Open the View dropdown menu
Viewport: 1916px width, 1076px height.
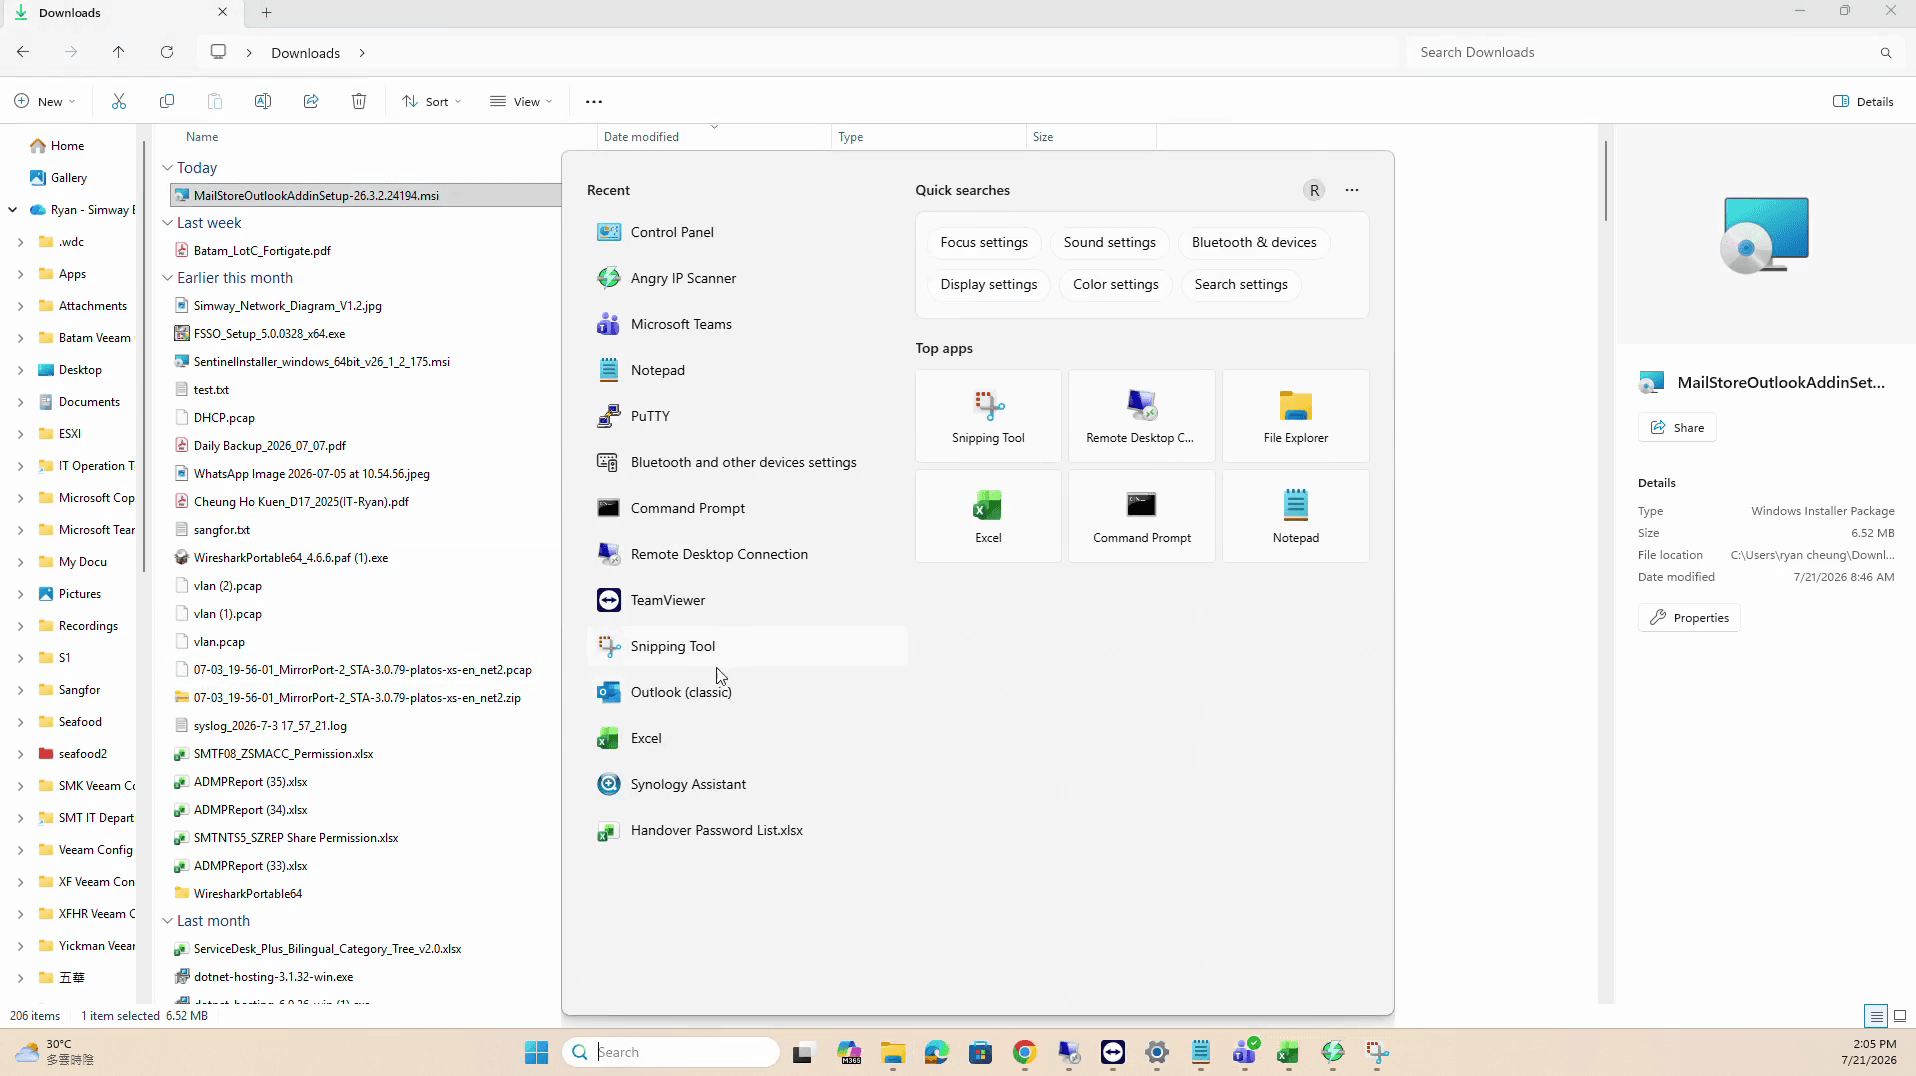pos(521,101)
